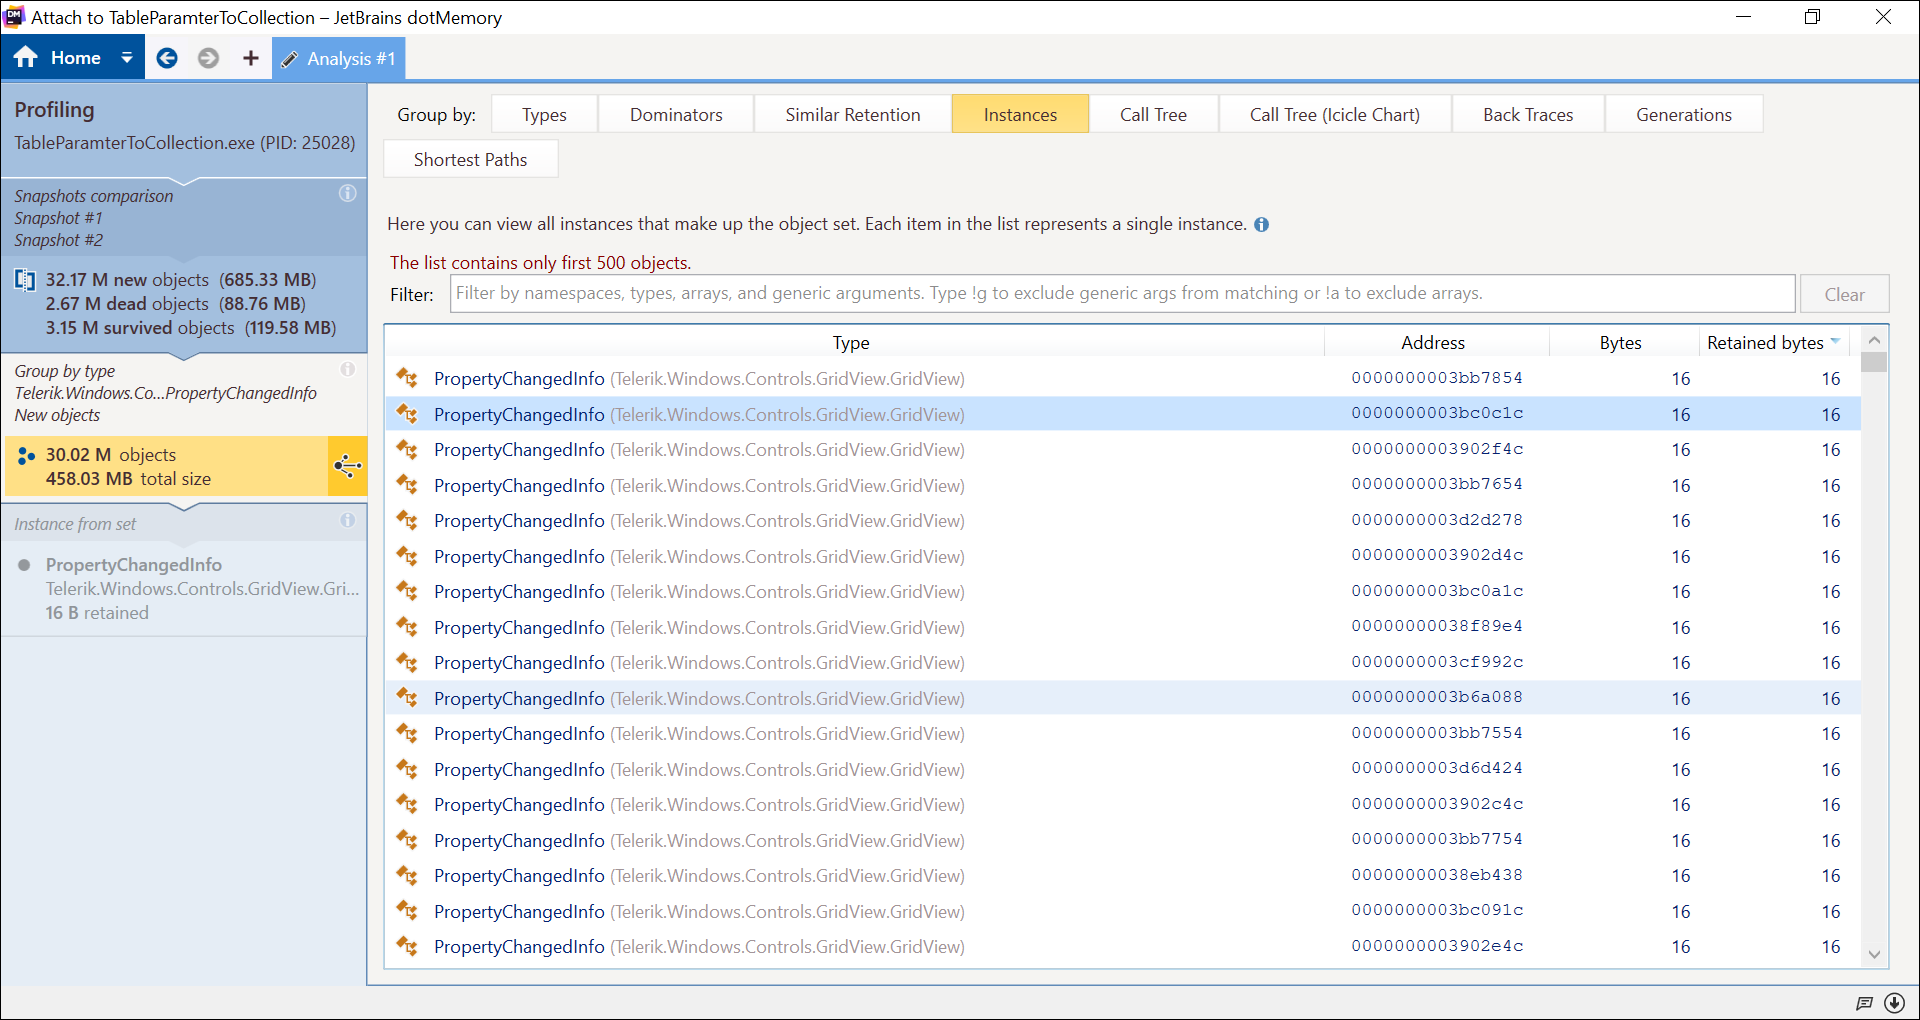
Task: Select the instance at address 0000000003cf992c
Action: pos(1123,663)
